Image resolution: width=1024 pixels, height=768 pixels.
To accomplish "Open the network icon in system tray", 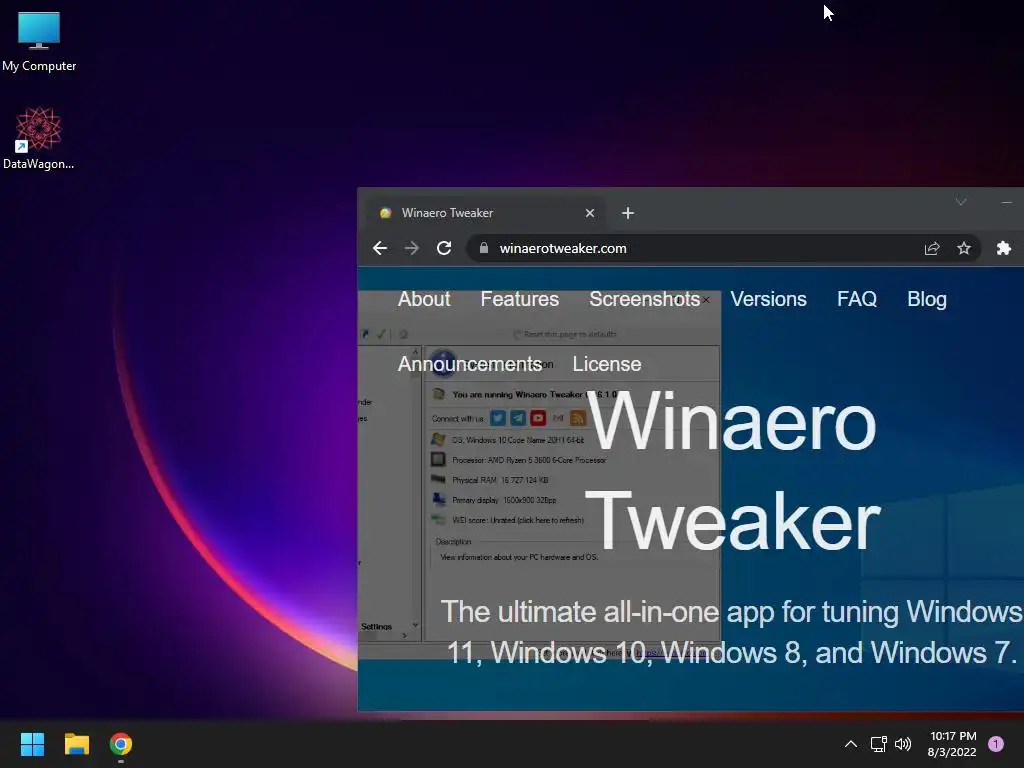I will click(878, 744).
